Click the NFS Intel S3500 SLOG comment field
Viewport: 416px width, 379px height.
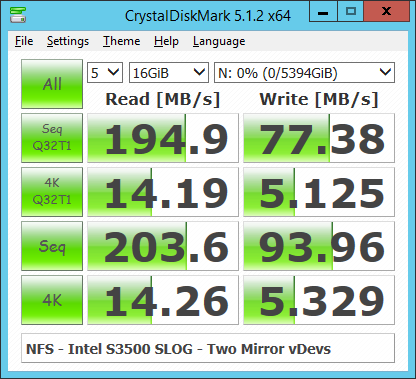(x=208, y=348)
